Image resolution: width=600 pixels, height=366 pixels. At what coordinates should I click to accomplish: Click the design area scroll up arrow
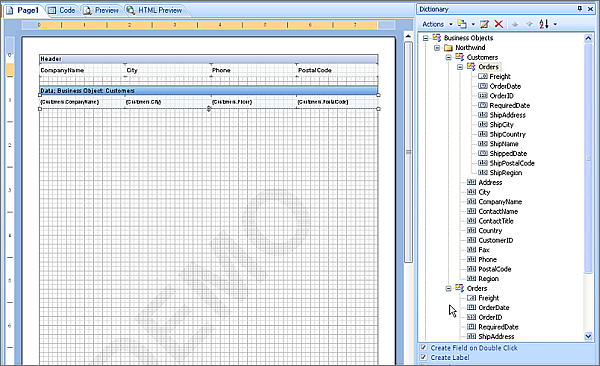pyautogui.click(x=408, y=36)
